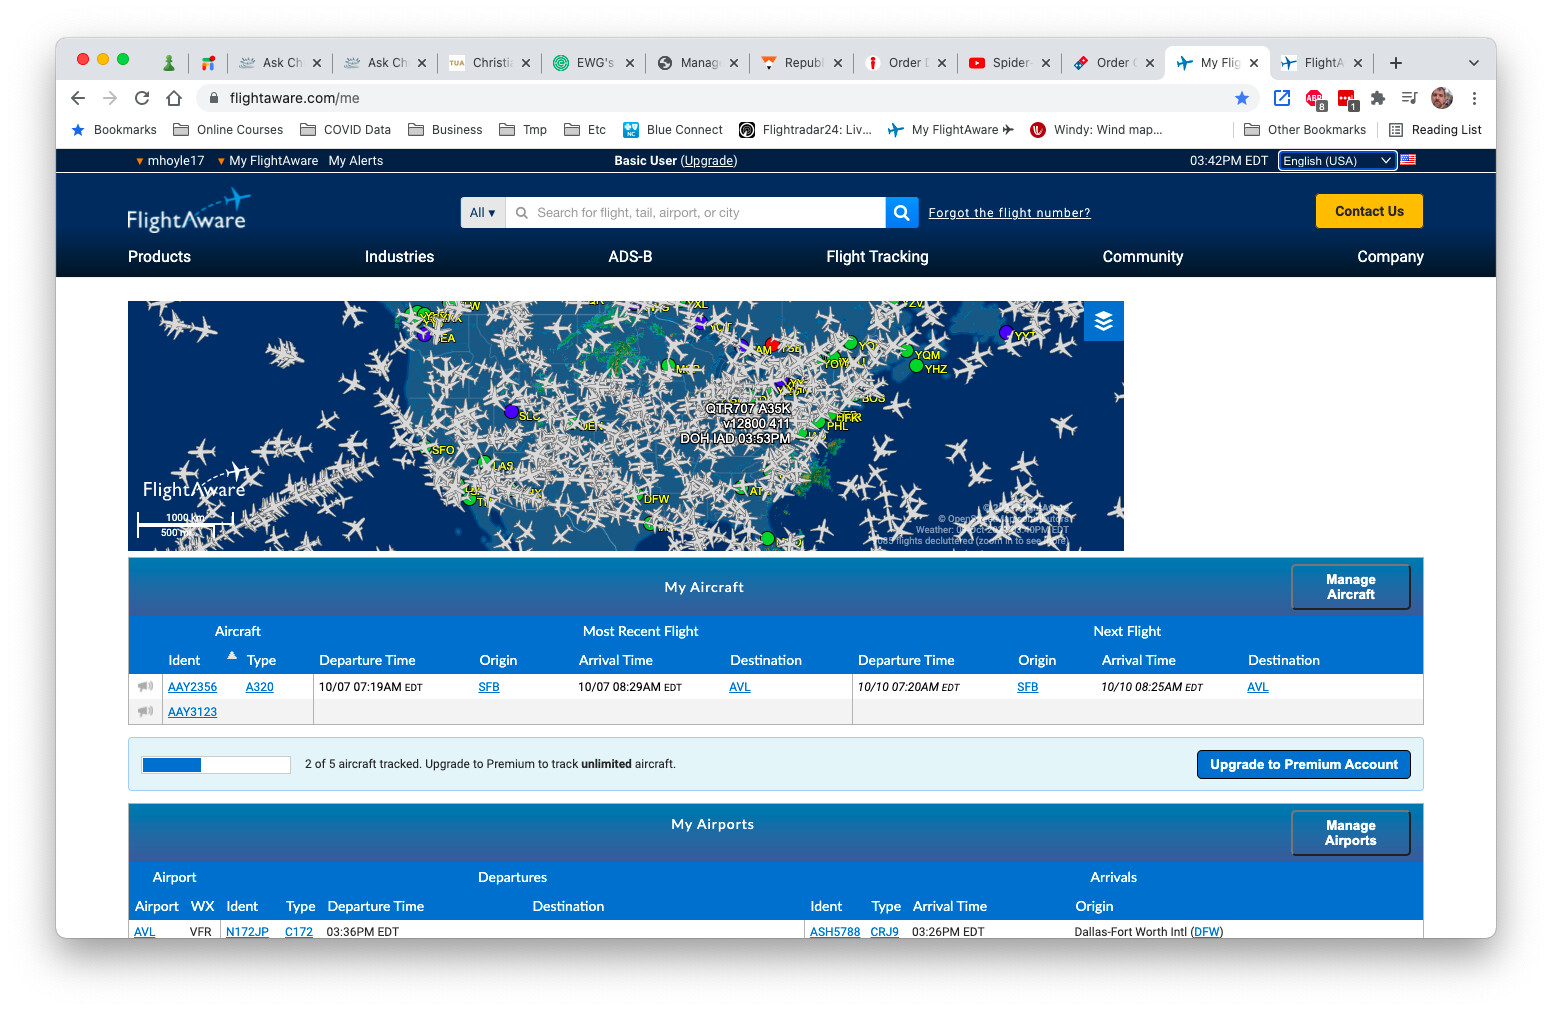Open the Community menu
The height and width of the screenshot is (1012, 1552).
coord(1142,257)
